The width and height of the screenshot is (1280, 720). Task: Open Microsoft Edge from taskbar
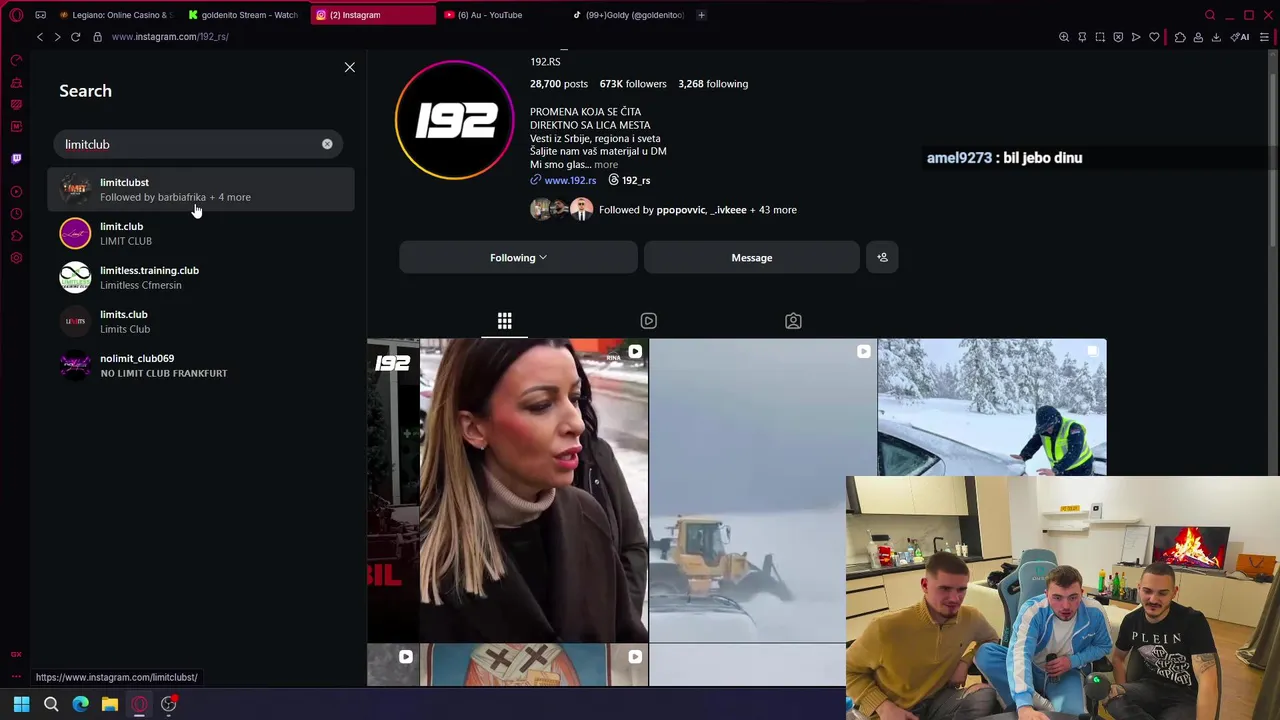[80, 704]
